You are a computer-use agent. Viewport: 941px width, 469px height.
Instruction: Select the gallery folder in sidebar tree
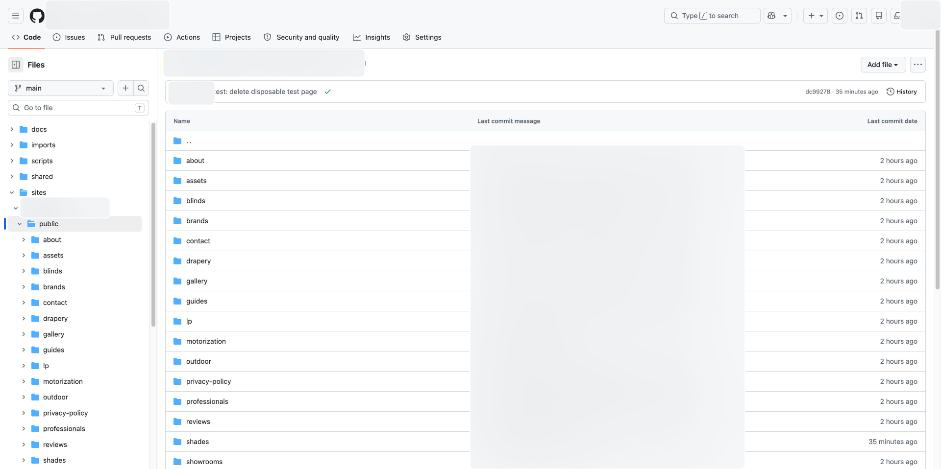click(53, 334)
